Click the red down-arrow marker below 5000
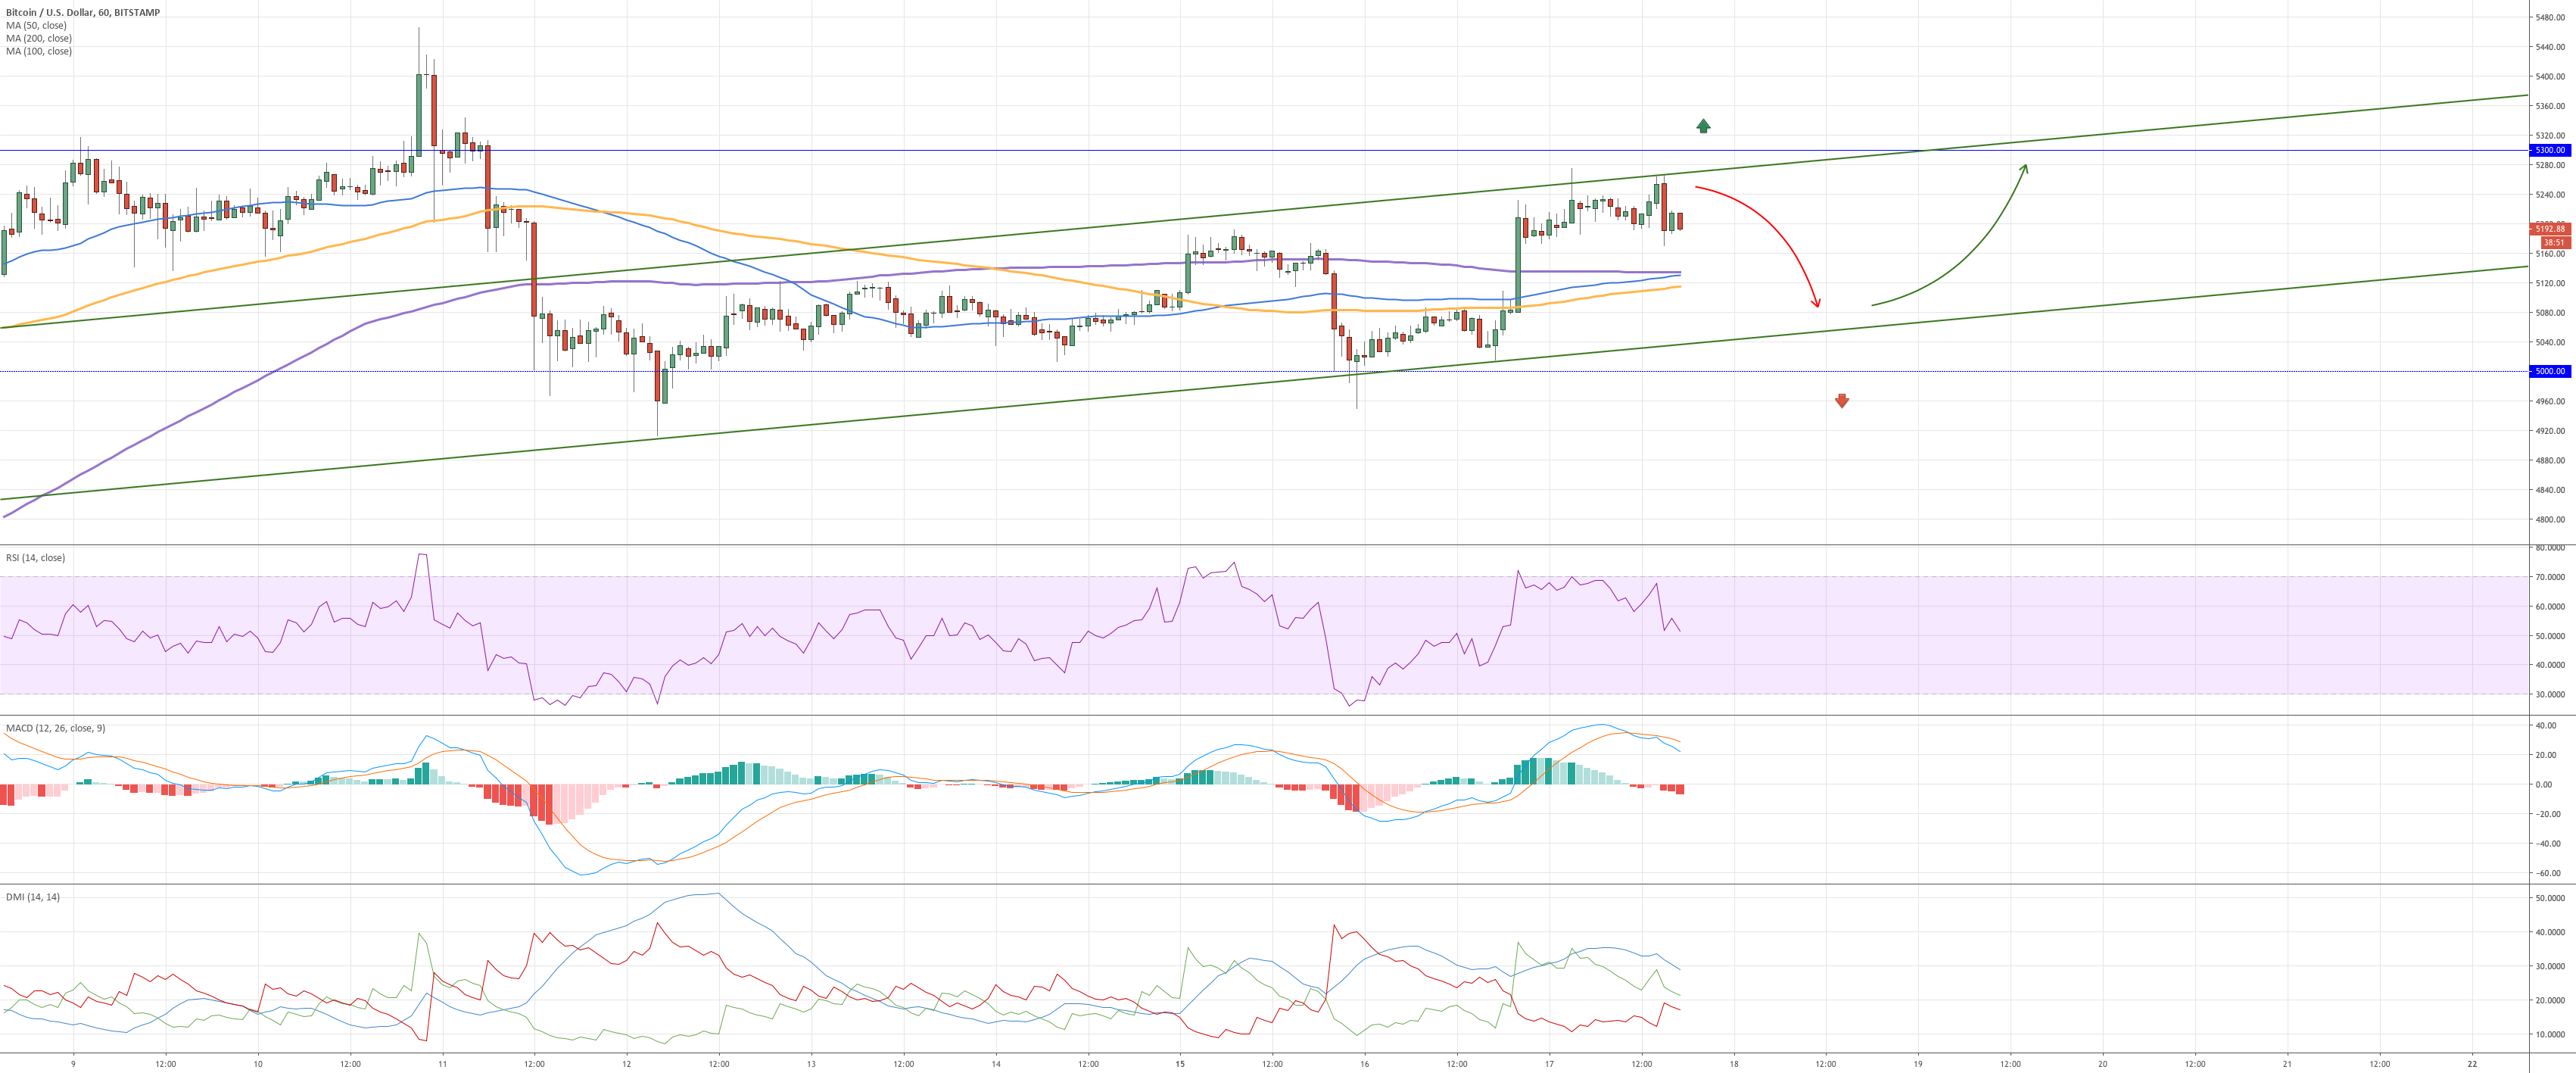This screenshot has width=2576, height=1073. coord(1841,401)
